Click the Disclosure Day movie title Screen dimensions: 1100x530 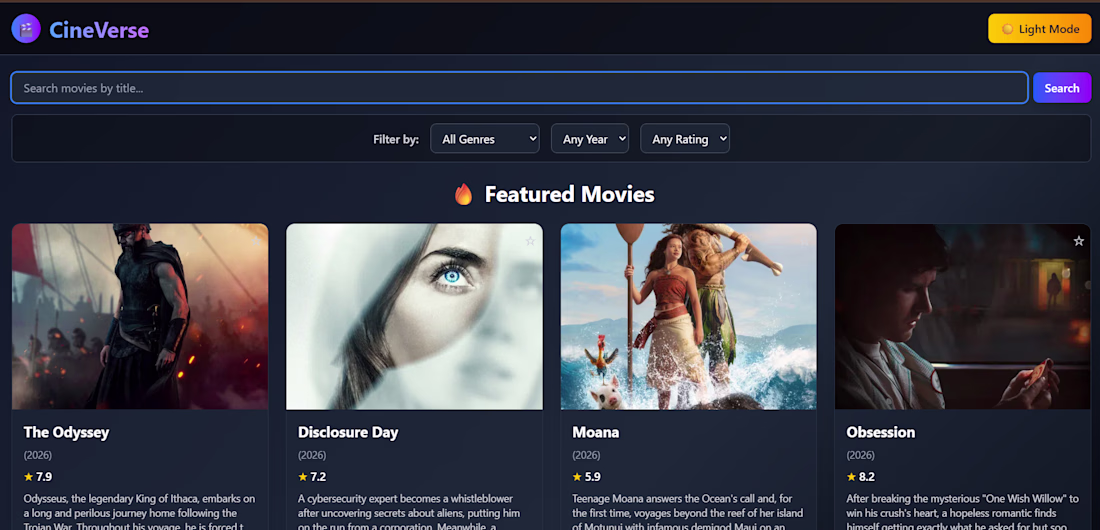click(348, 432)
